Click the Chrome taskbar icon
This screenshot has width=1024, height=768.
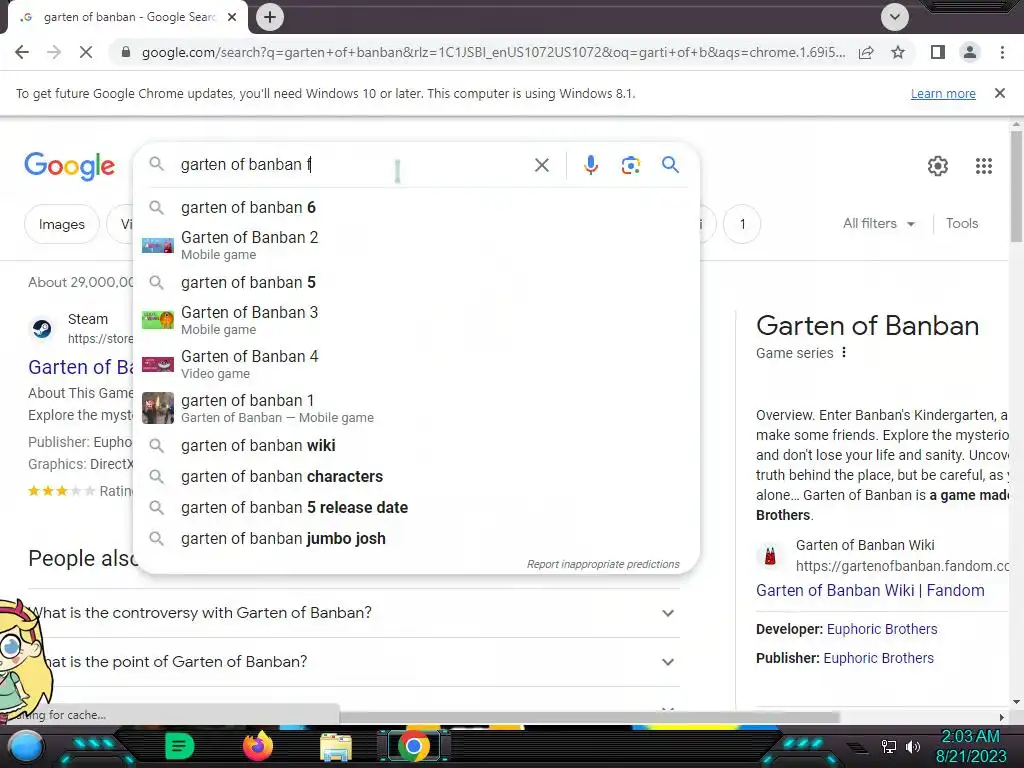(x=413, y=746)
